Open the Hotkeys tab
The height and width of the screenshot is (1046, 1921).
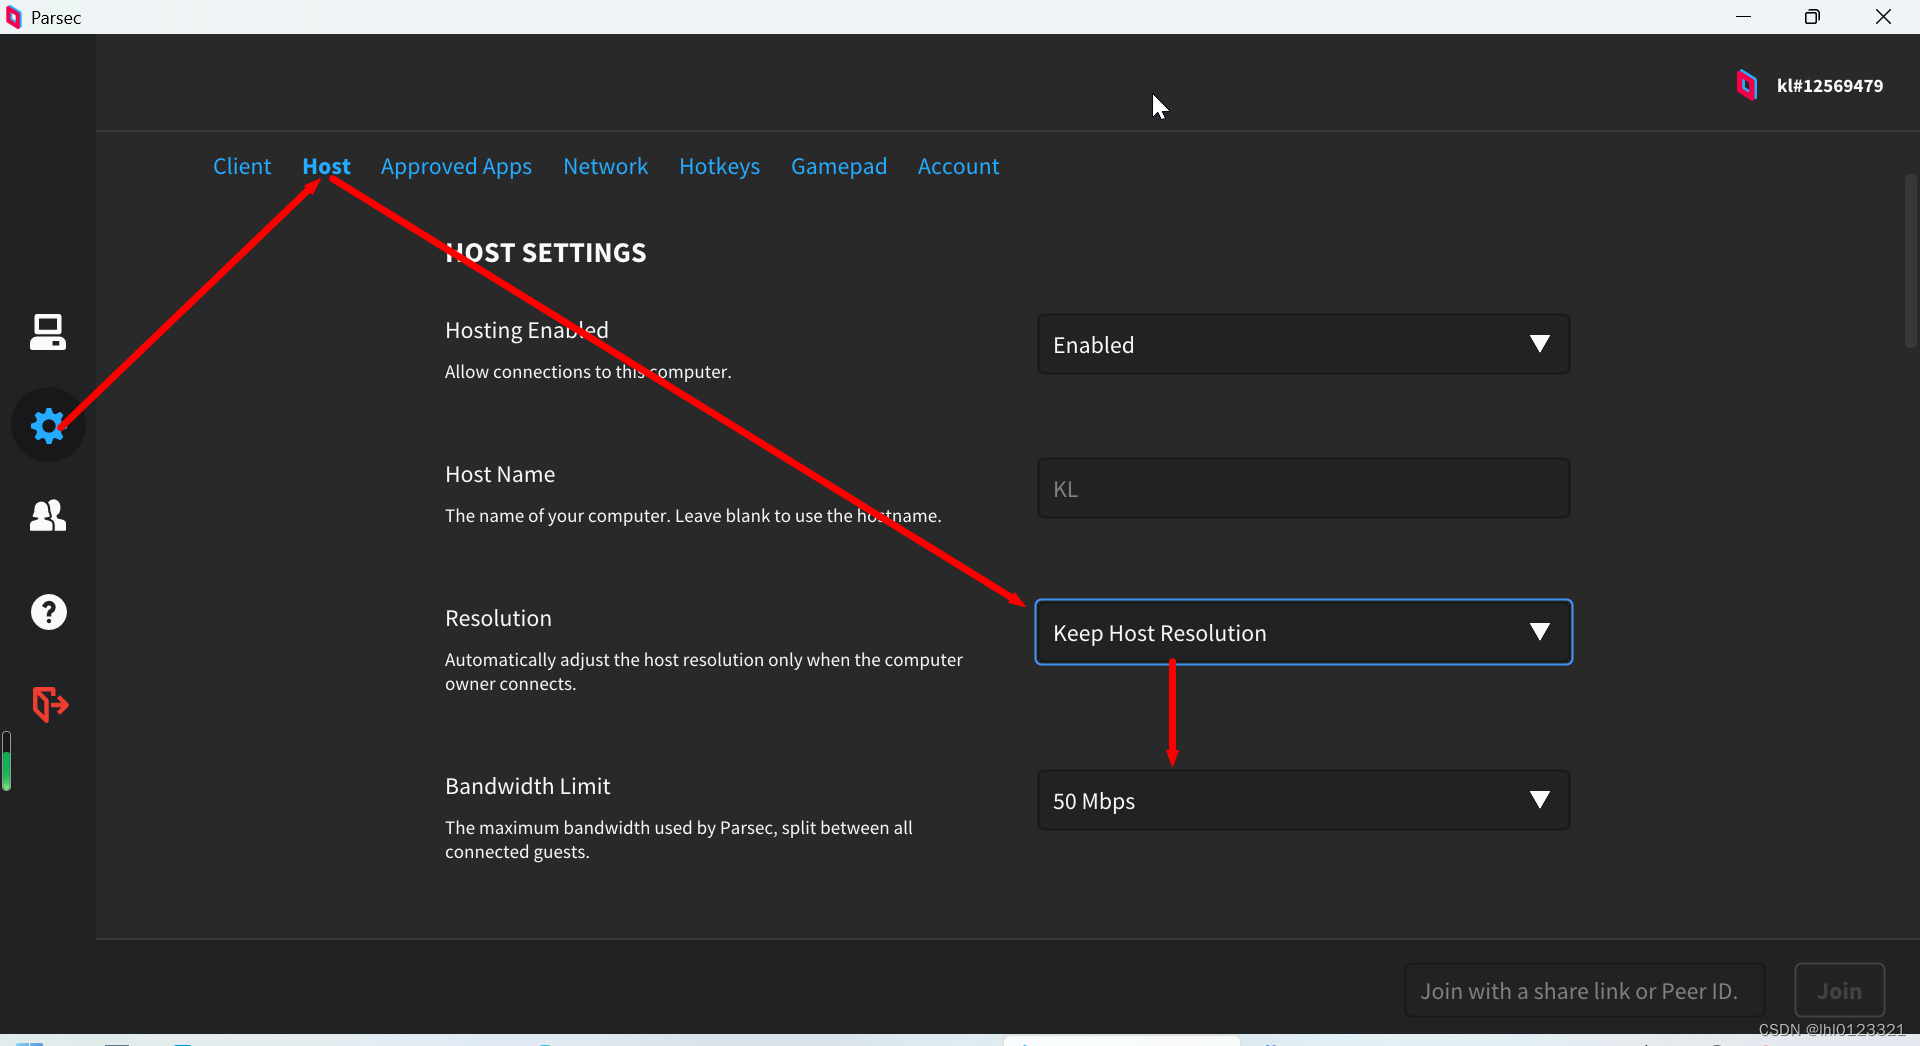719,166
